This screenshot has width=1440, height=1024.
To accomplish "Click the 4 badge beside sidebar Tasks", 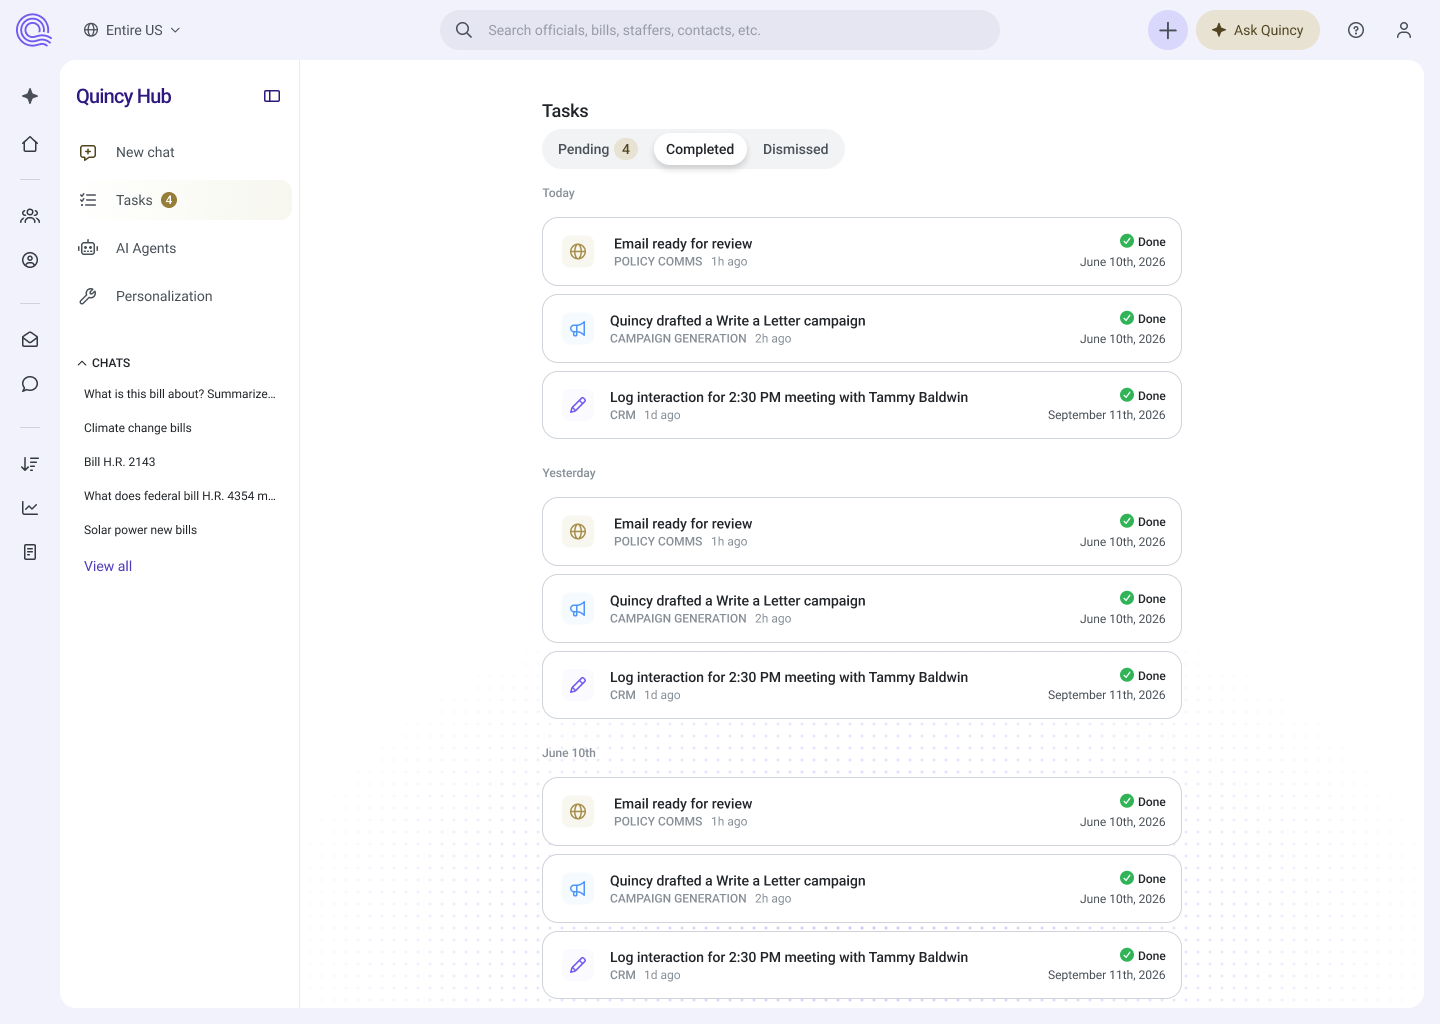I will coord(169,200).
